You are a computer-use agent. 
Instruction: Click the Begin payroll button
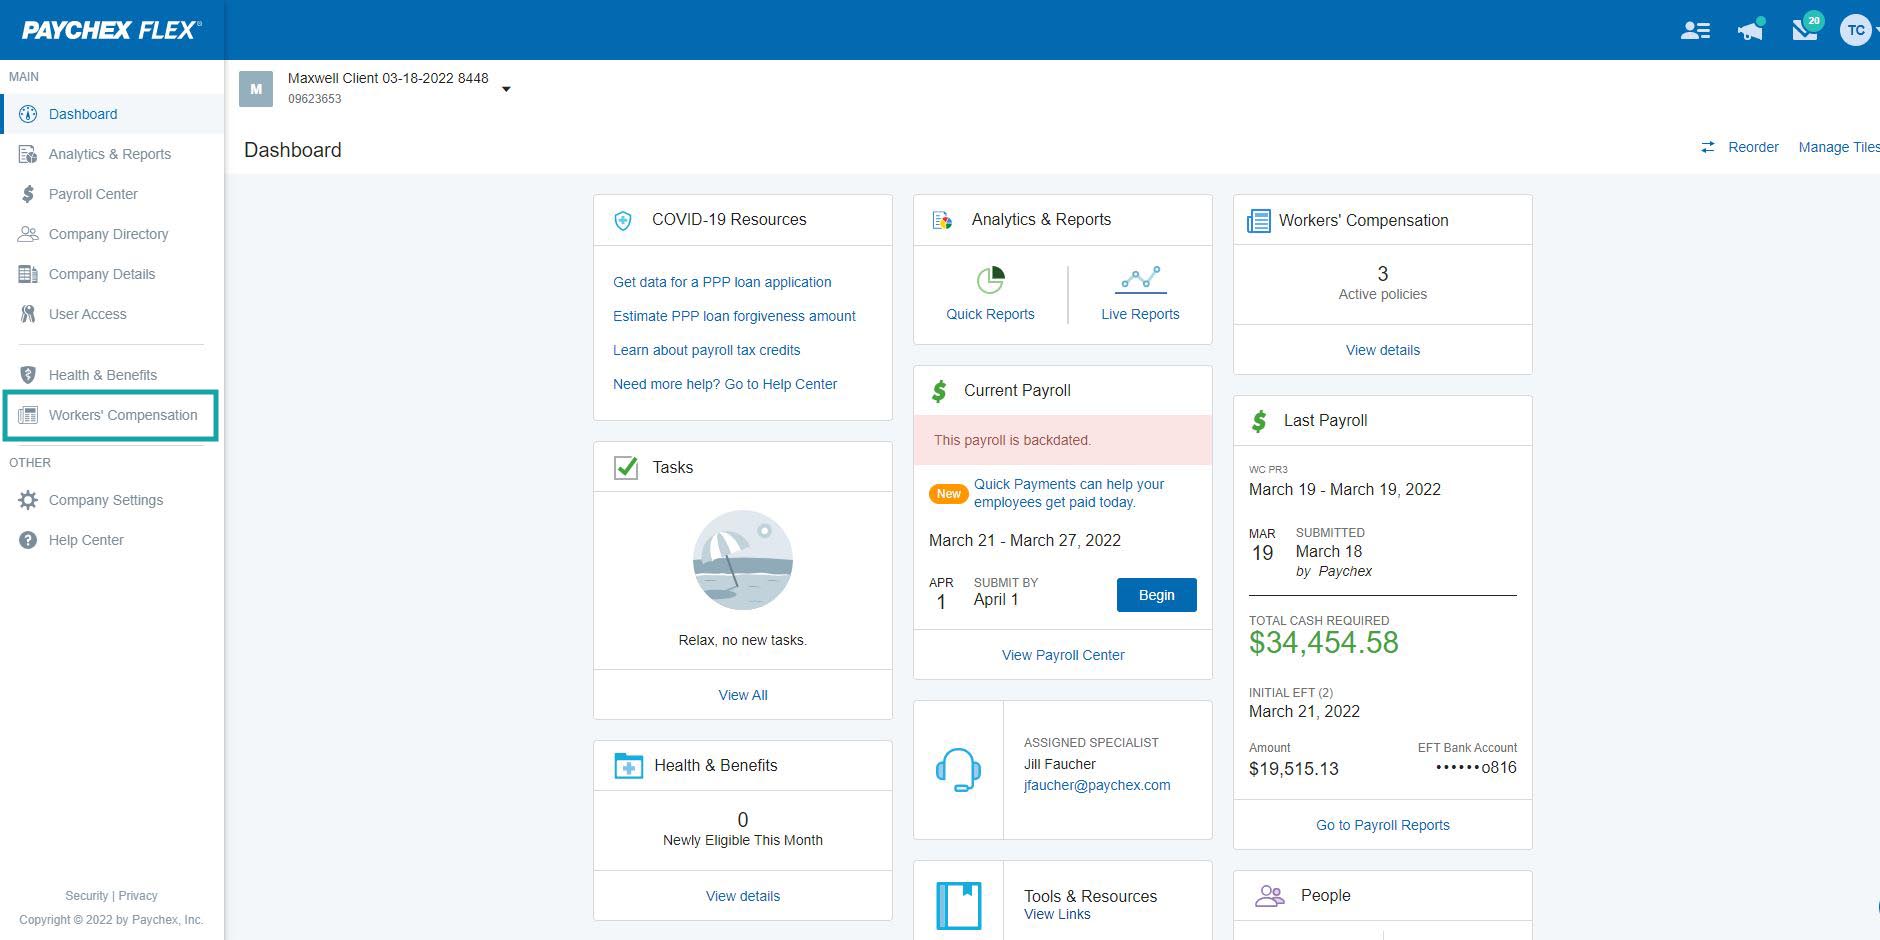tap(1156, 595)
